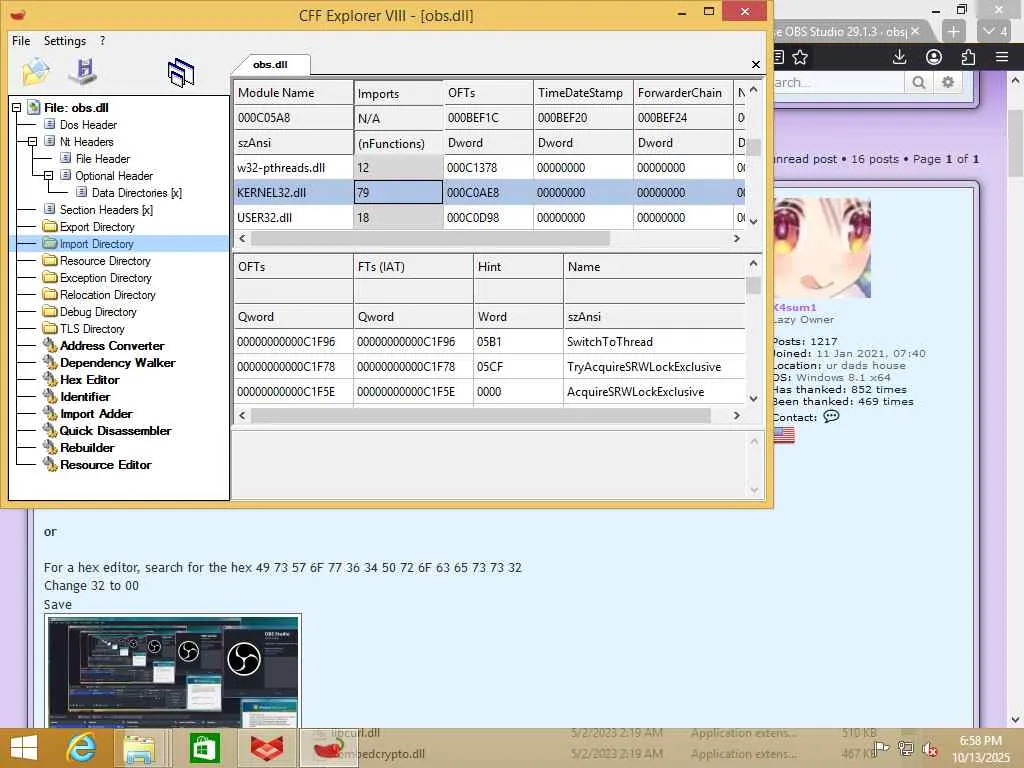
Task: Select Dos Header in the tree
Action: [x=88, y=125]
